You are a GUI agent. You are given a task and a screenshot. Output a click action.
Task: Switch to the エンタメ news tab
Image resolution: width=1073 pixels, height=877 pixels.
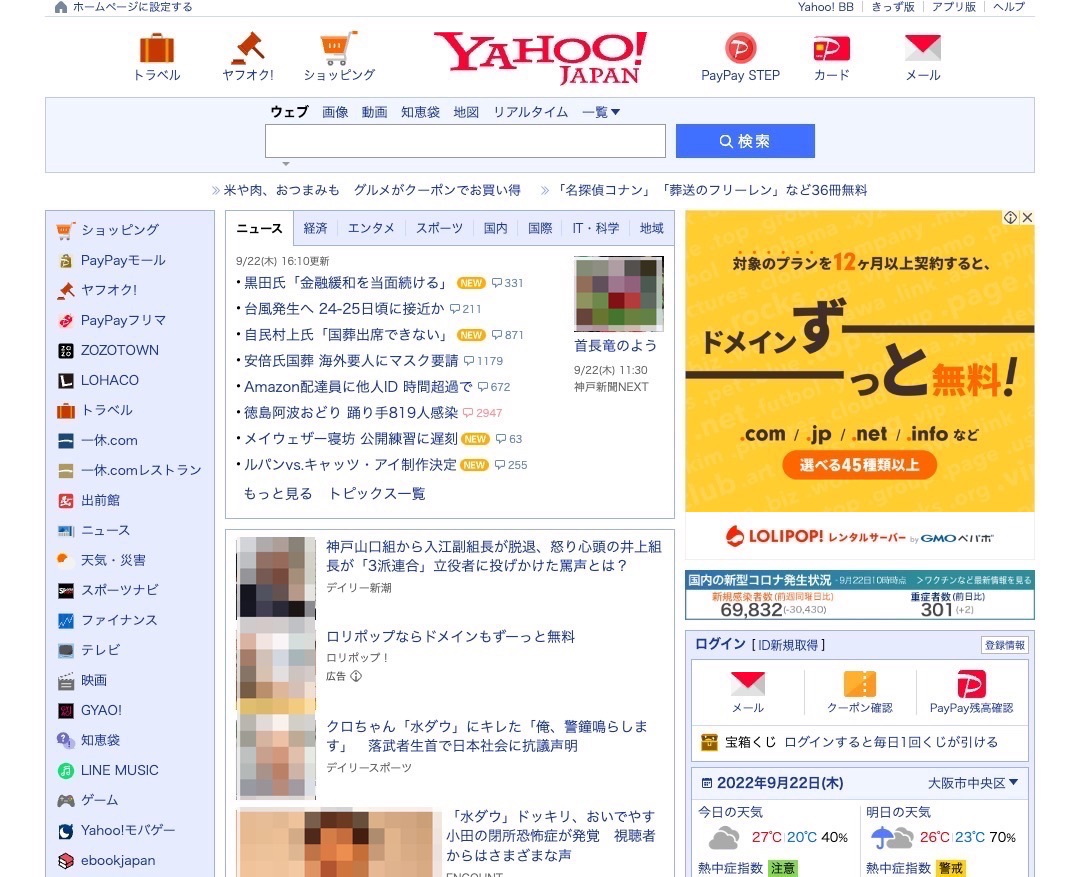(371, 228)
